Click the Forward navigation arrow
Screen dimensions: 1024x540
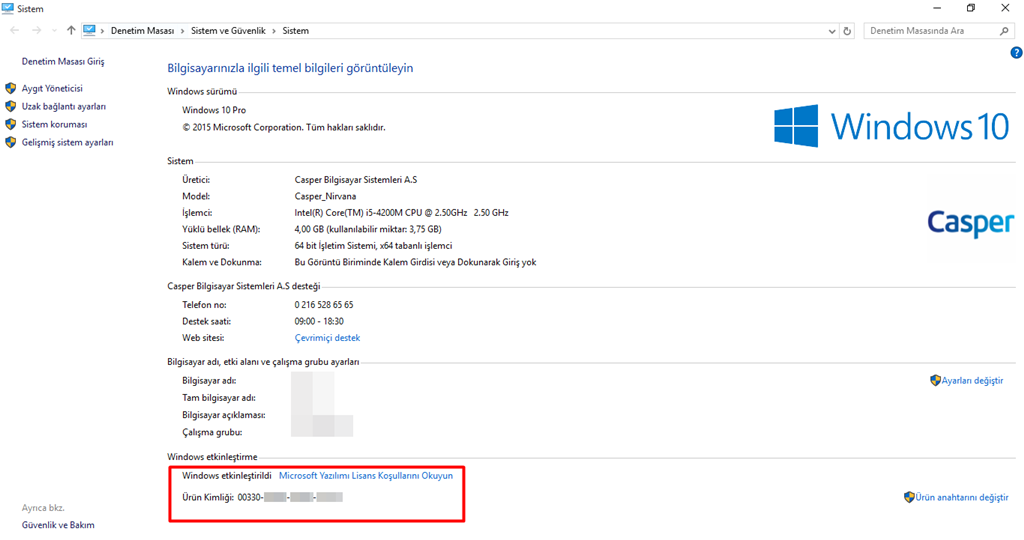[x=37, y=31]
